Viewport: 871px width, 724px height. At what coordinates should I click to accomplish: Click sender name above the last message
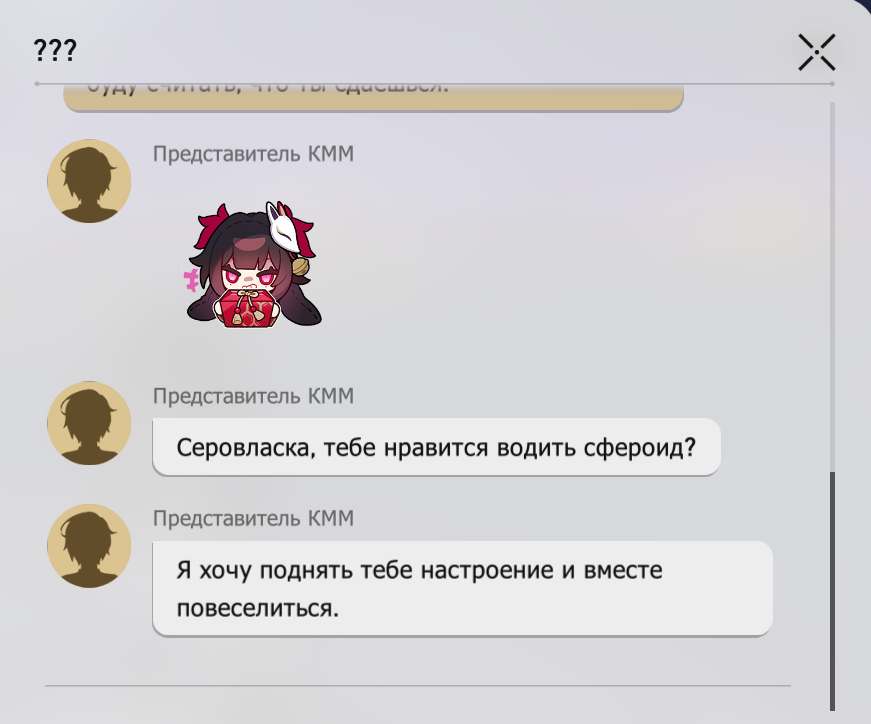coord(253,518)
